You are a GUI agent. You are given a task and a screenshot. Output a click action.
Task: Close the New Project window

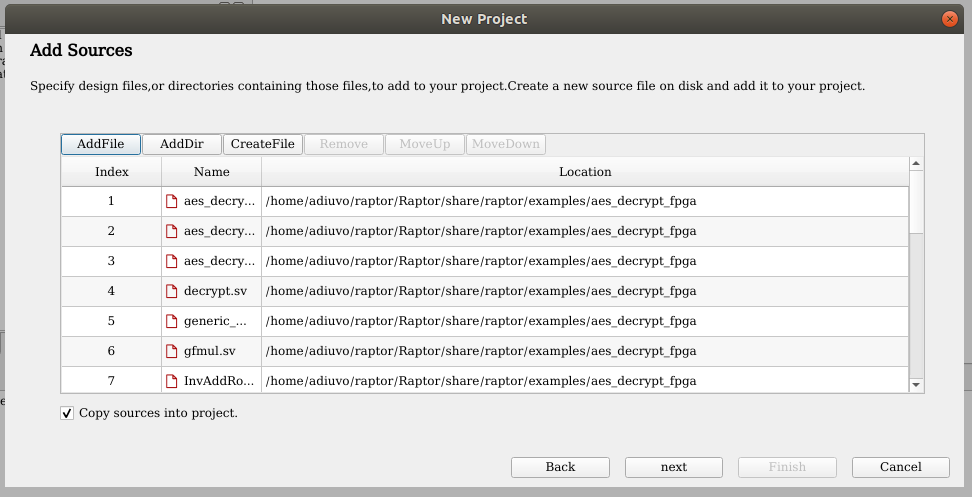950,19
